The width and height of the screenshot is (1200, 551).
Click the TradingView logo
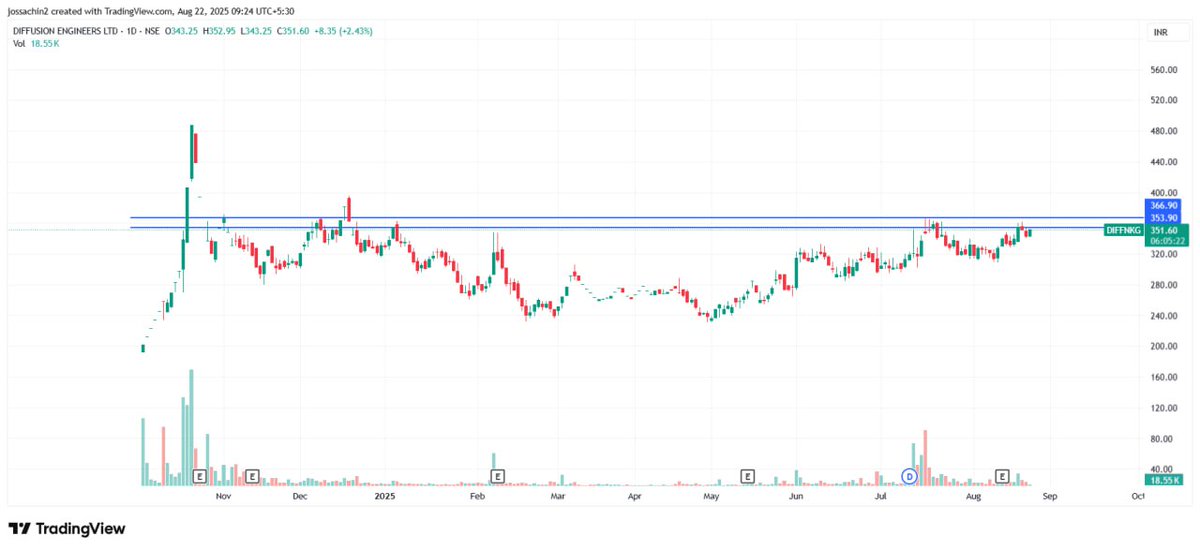click(x=67, y=528)
